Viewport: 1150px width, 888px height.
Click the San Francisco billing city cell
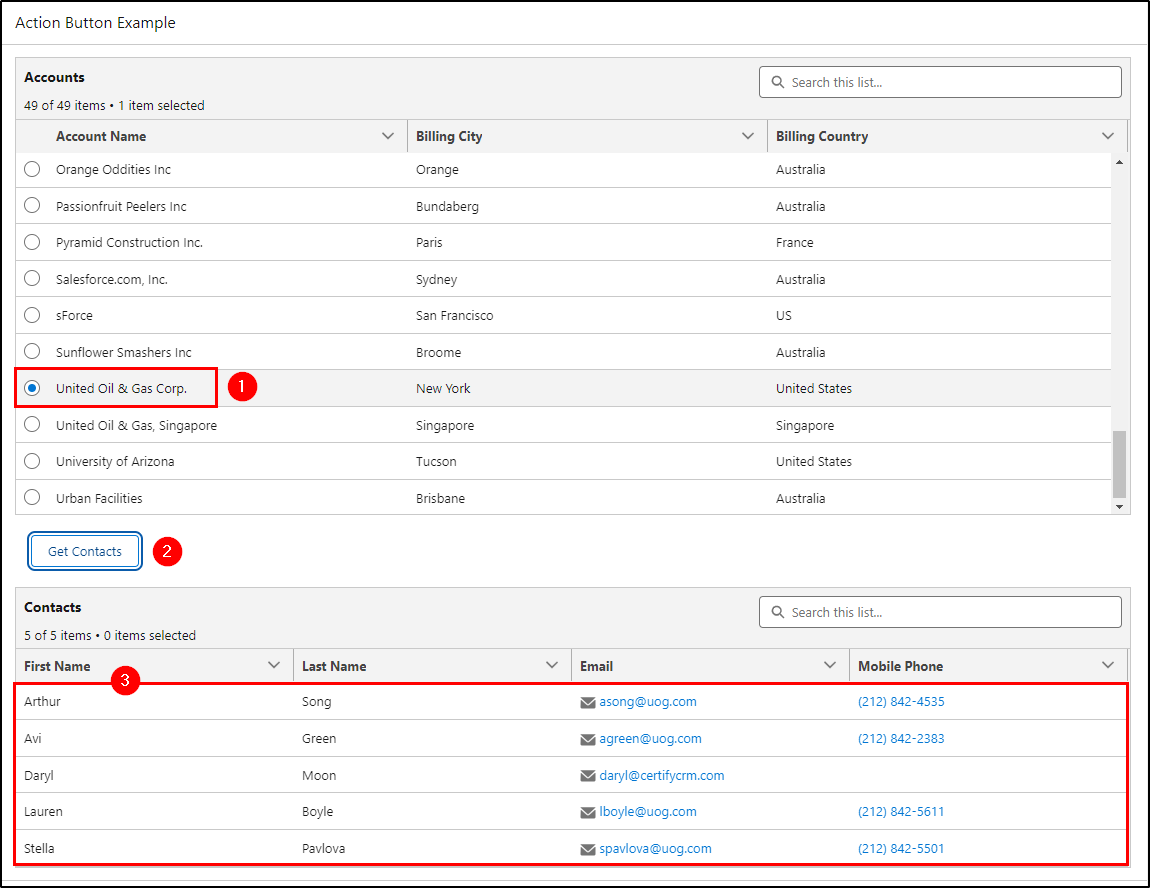click(x=455, y=315)
